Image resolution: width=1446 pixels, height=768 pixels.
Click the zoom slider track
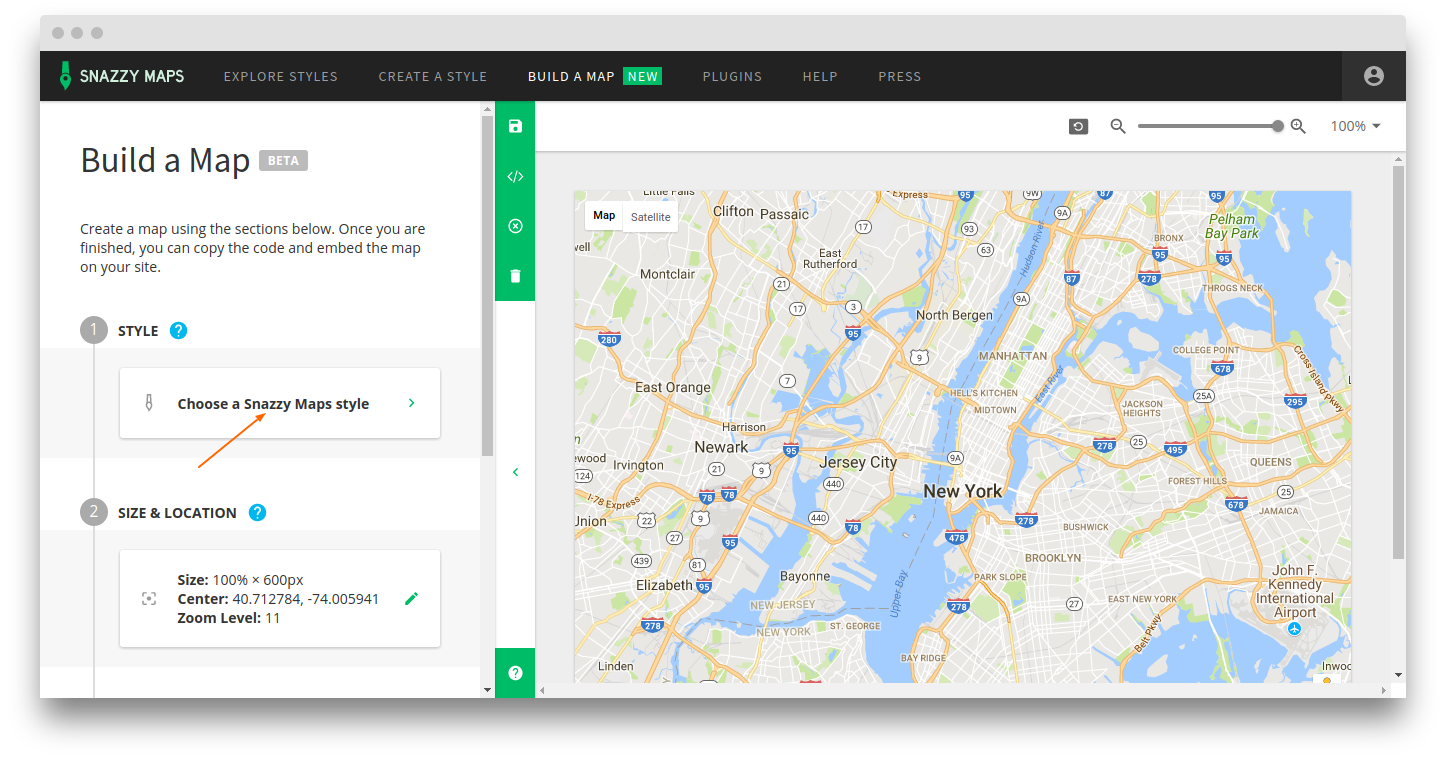(1207, 126)
